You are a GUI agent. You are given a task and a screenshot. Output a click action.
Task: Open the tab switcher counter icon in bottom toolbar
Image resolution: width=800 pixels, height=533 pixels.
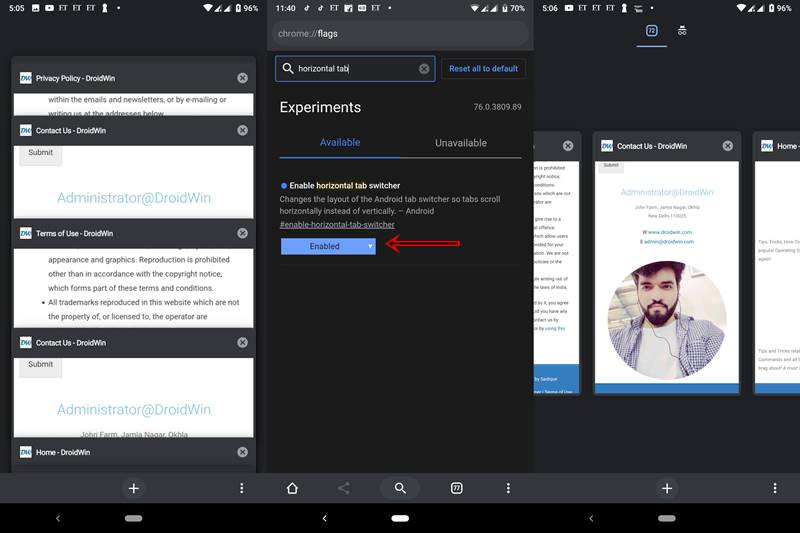coord(457,488)
